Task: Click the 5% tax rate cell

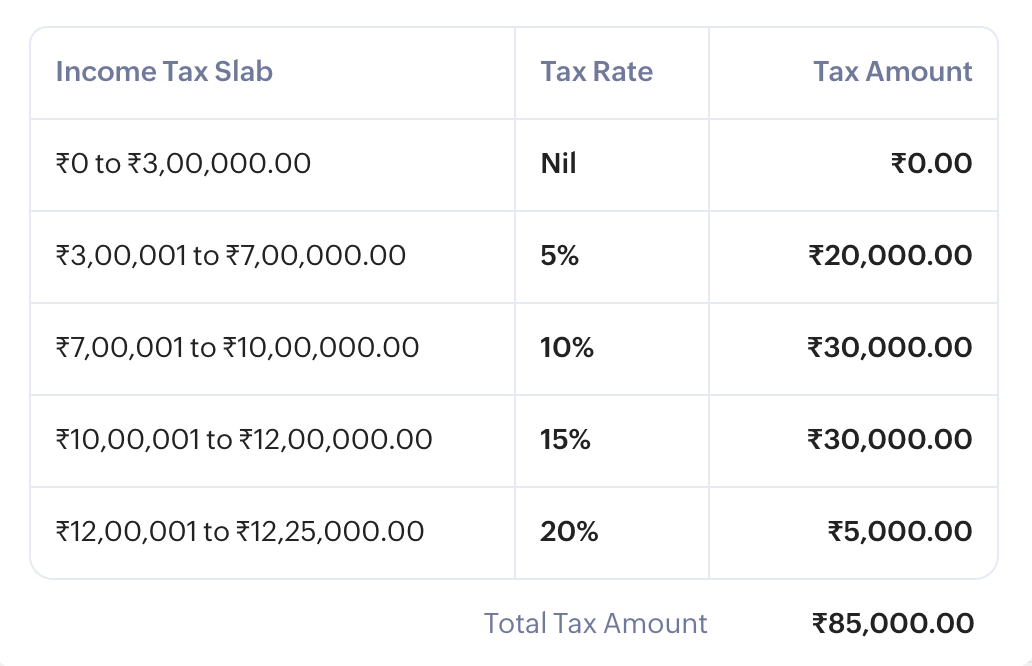Action: pyautogui.click(x=560, y=256)
